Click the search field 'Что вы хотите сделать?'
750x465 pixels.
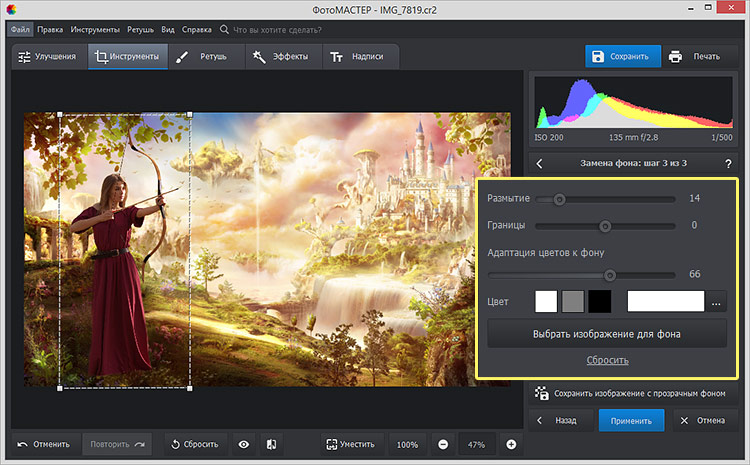290,30
